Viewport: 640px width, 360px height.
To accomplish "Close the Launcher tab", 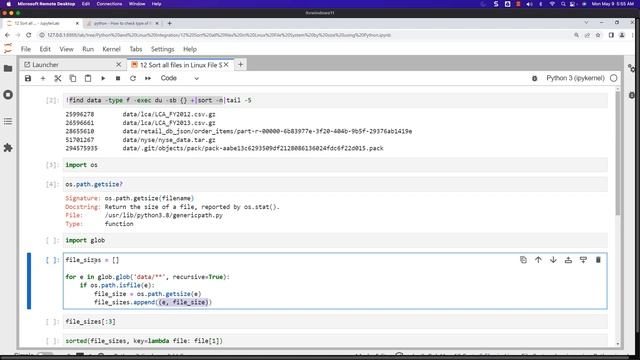I will coord(118,64).
